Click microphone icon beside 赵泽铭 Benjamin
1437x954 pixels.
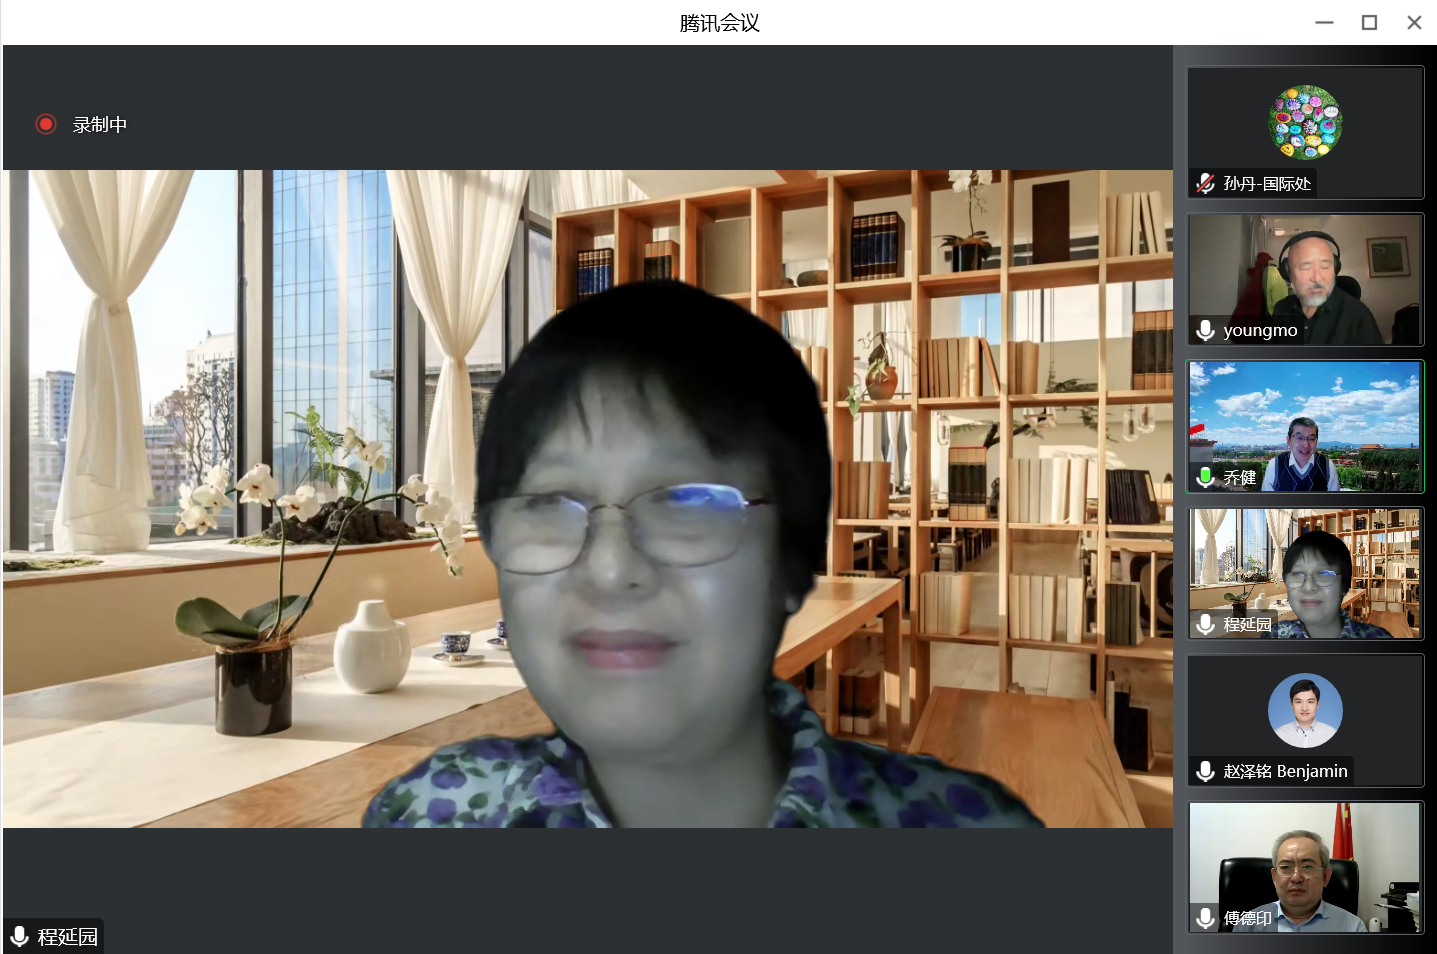1206,771
